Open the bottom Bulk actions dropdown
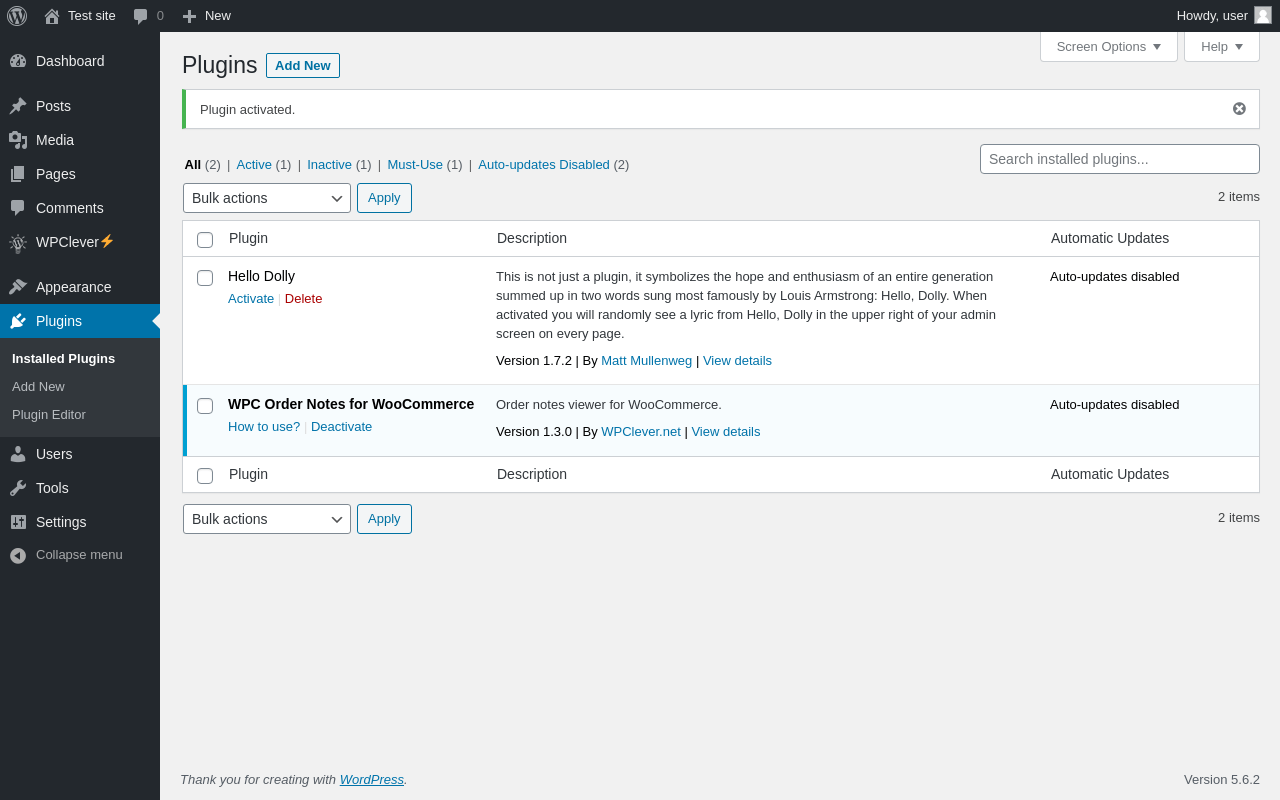The width and height of the screenshot is (1280, 800). pyautogui.click(x=267, y=519)
